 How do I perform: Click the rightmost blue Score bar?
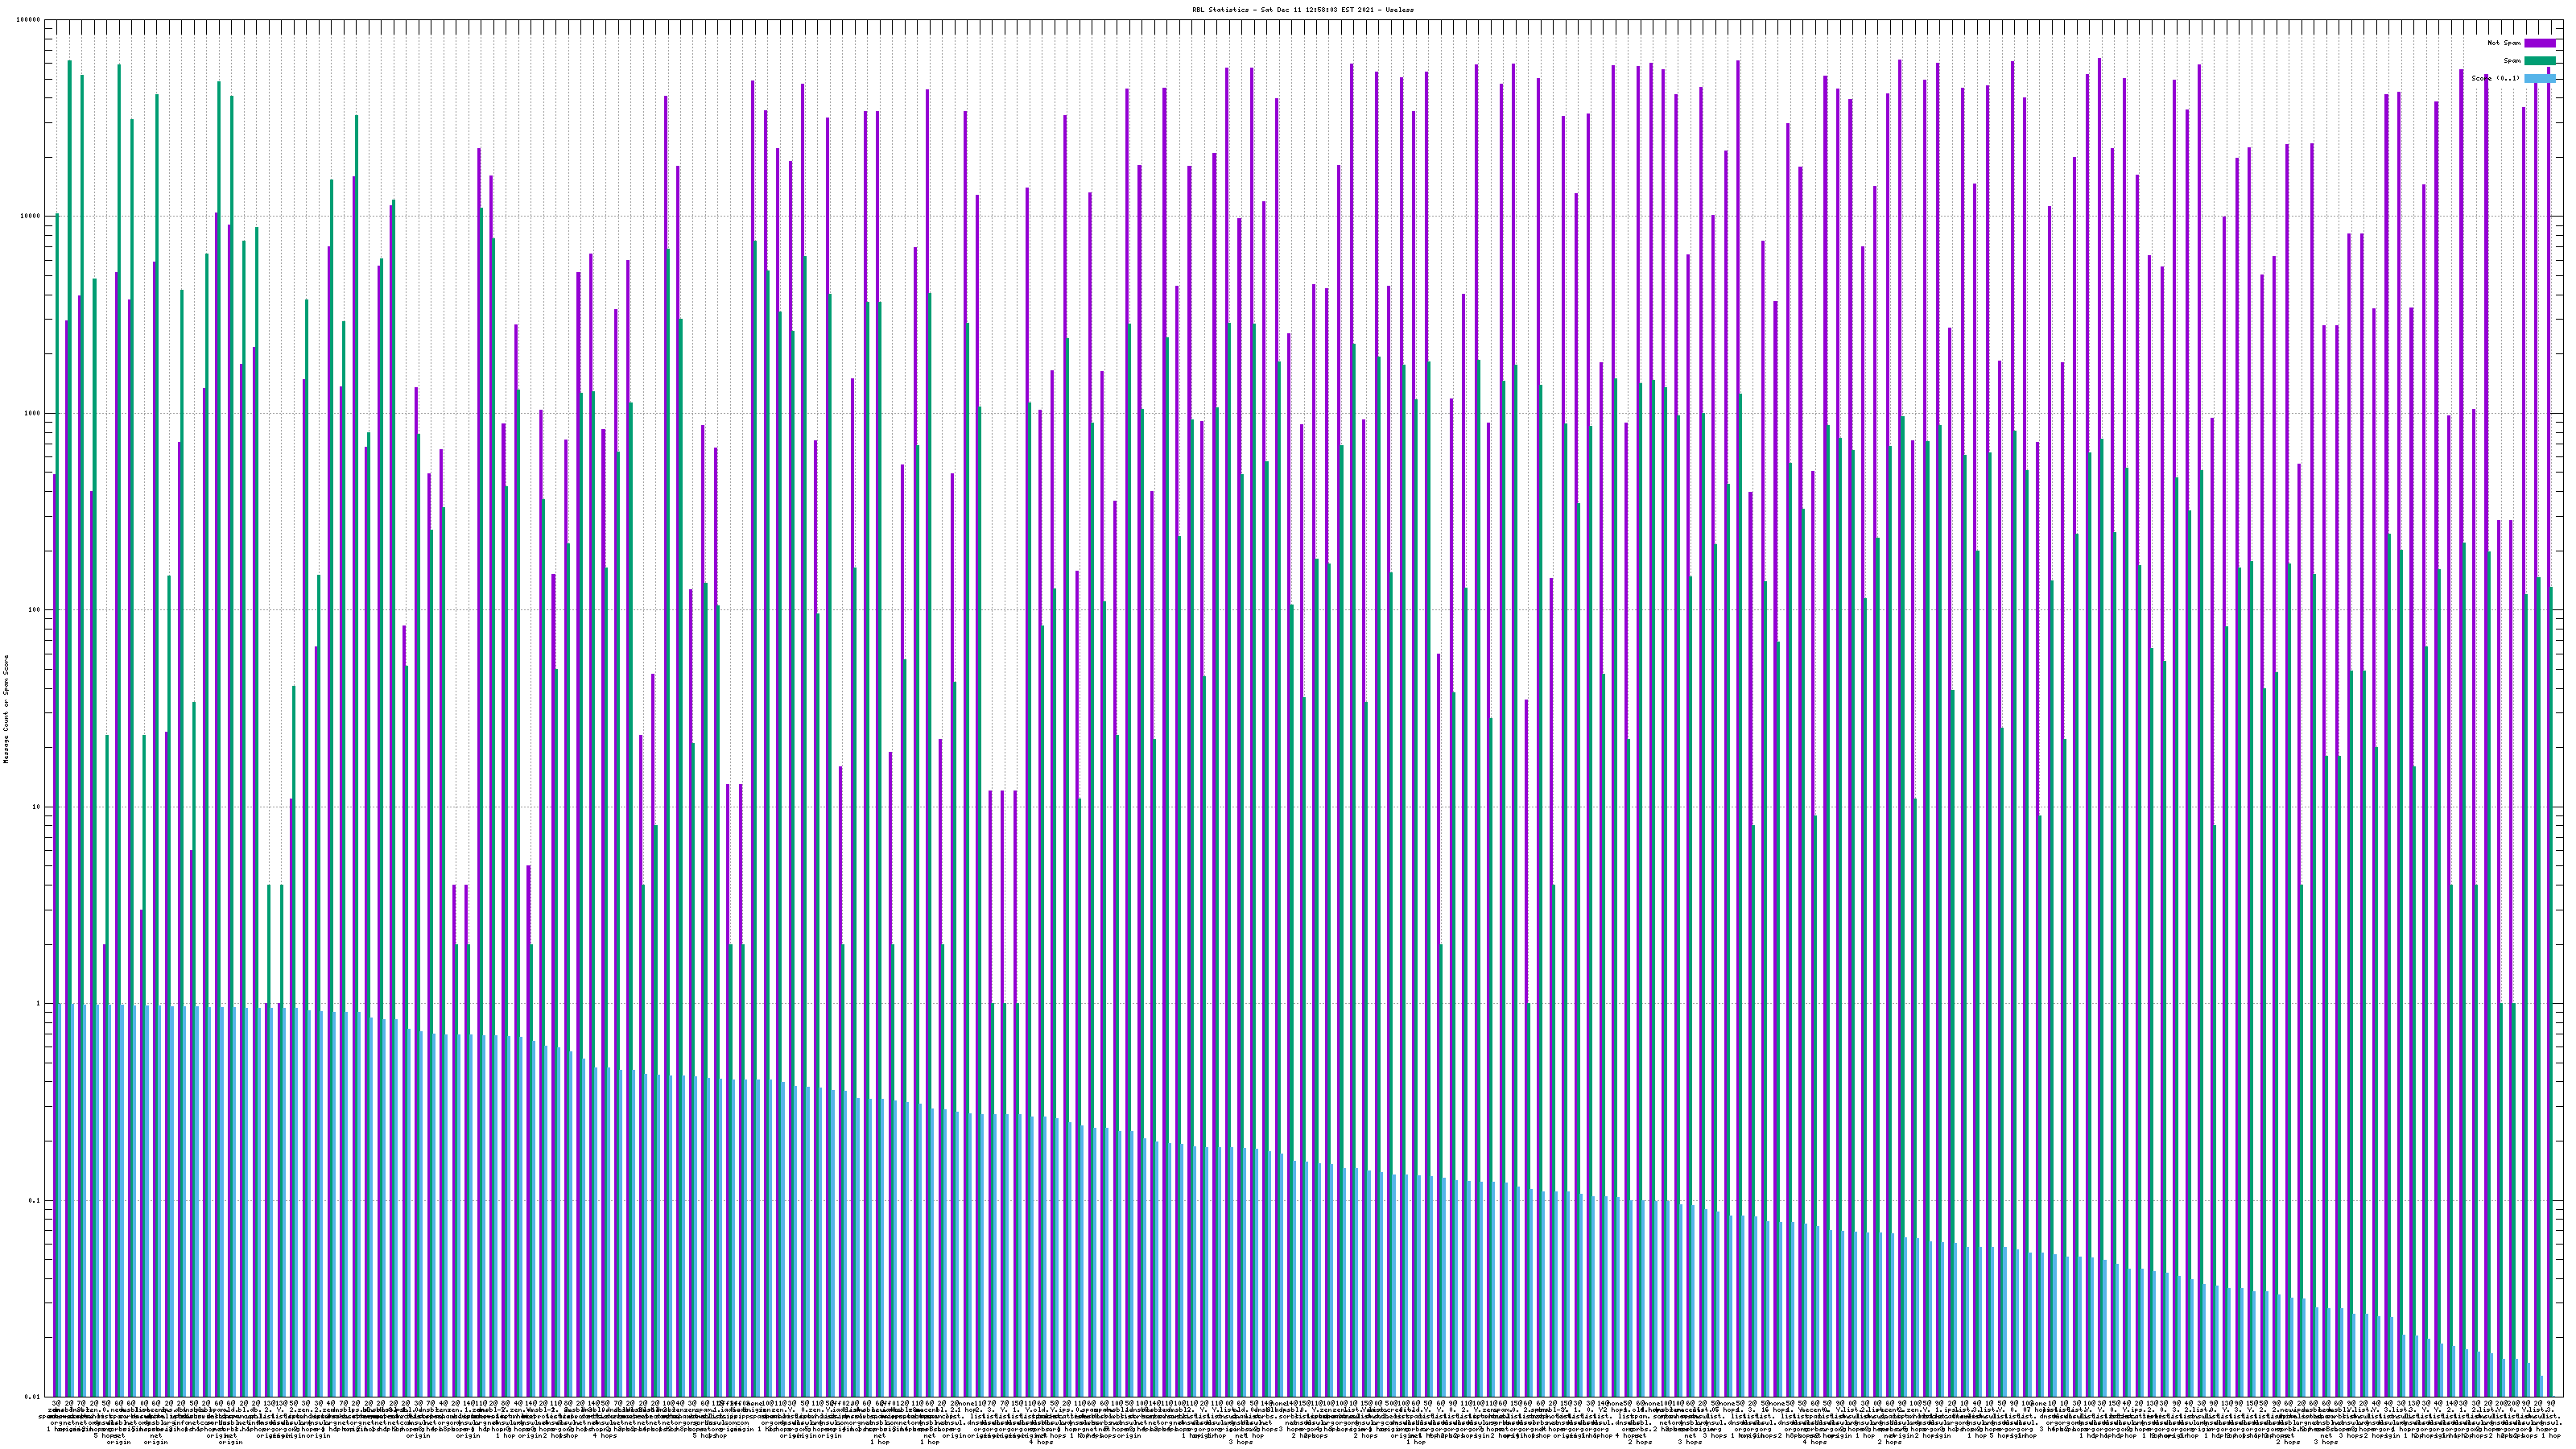pyautogui.click(x=2541, y=1387)
